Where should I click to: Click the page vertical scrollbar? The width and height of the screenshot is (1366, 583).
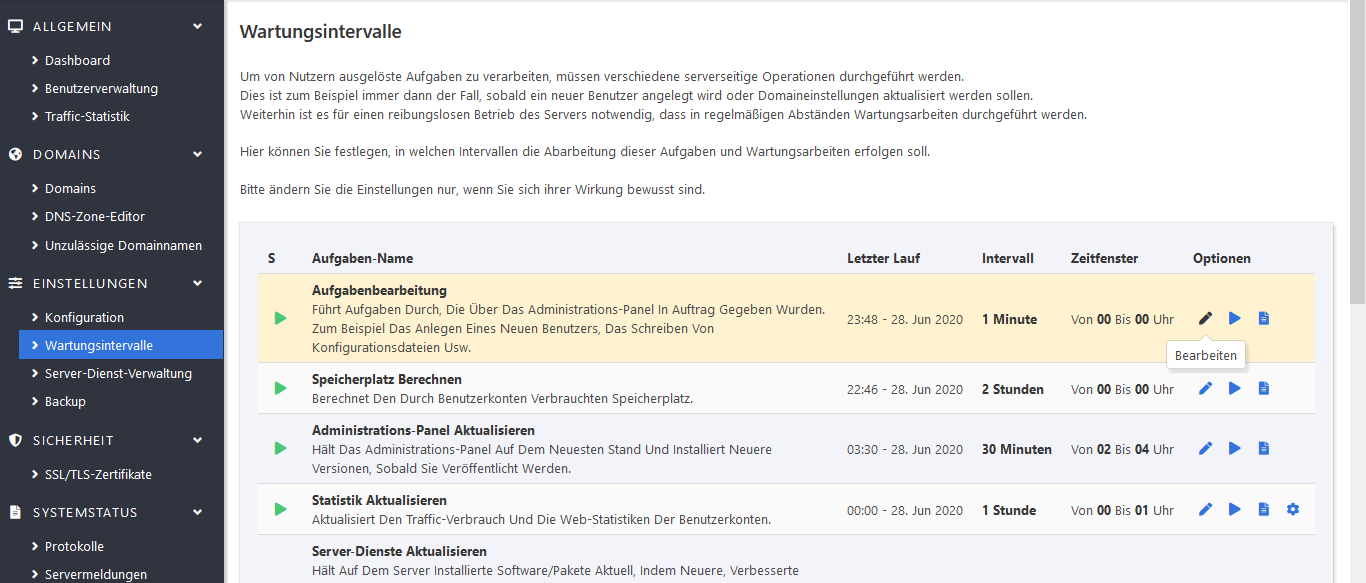point(1357,150)
